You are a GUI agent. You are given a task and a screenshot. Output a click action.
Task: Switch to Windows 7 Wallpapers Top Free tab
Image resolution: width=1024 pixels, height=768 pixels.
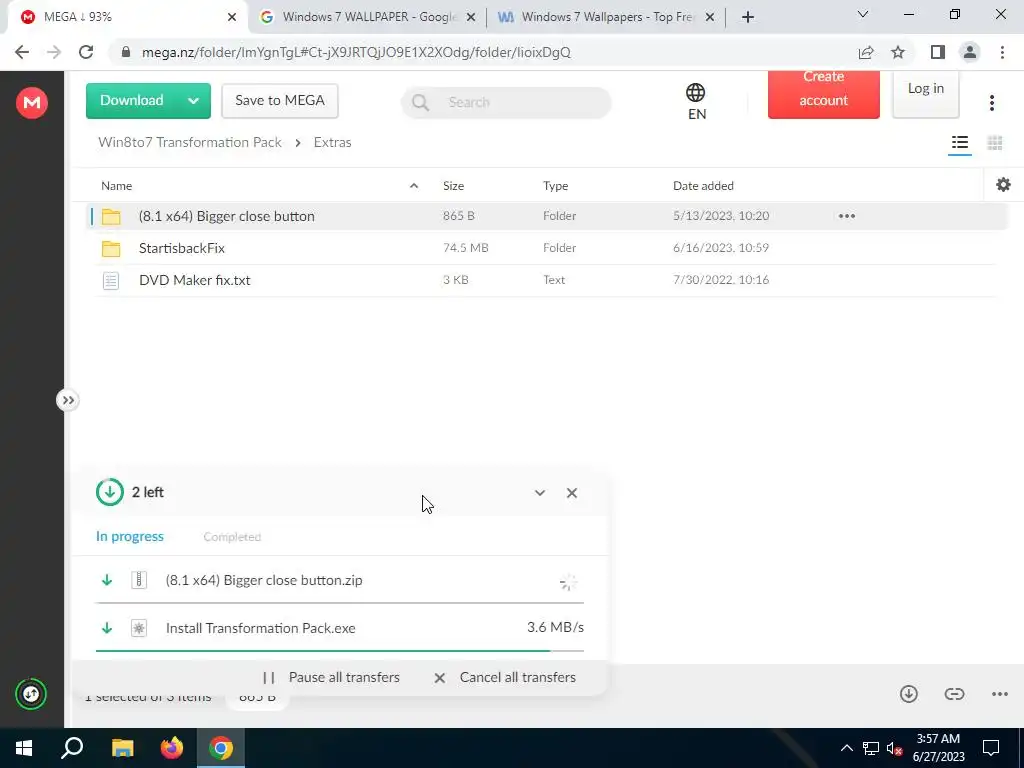tap(607, 17)
